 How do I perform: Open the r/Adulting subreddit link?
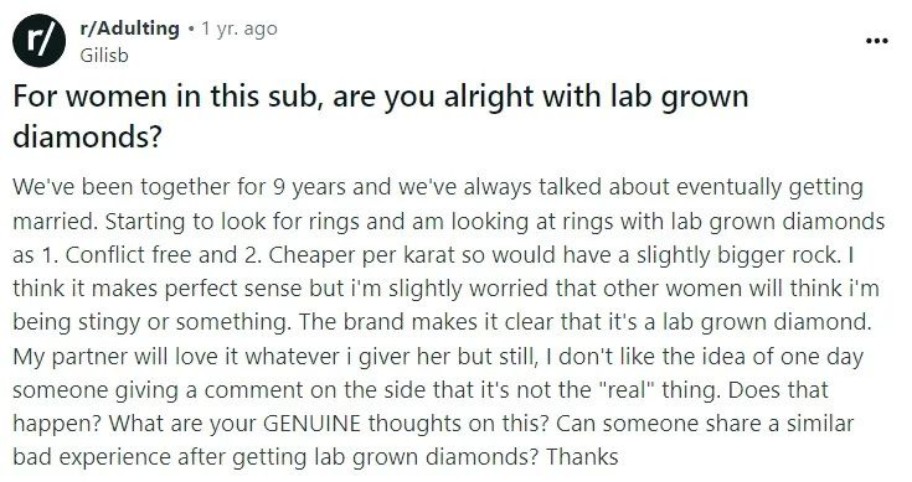tap(129, 28)
